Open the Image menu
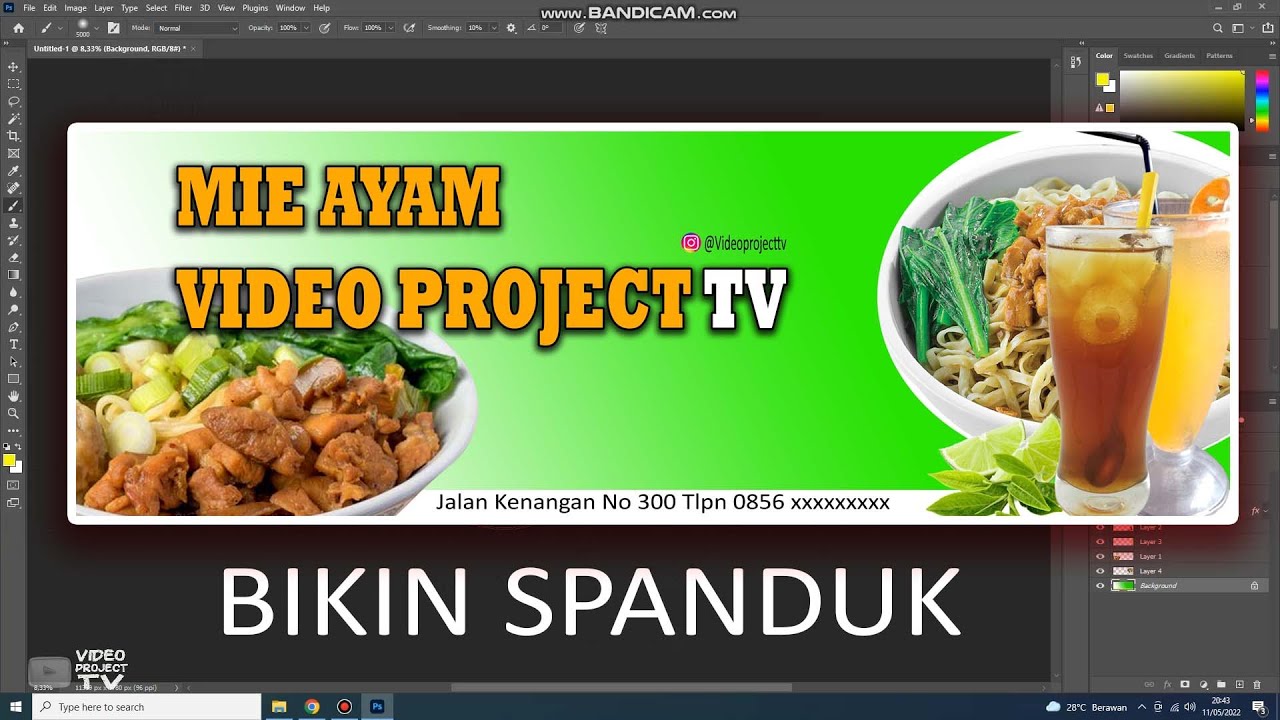 click(x=75, y=8)
